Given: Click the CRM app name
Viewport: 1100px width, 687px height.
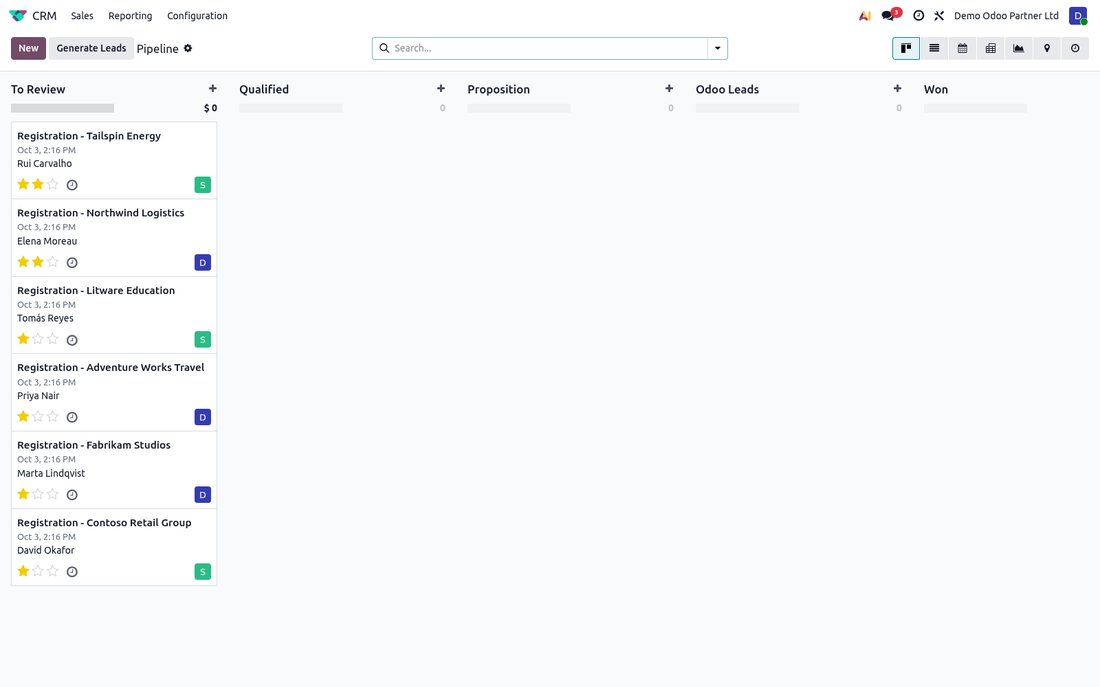Looking at the screenshot, I should (x=44, y=15).
